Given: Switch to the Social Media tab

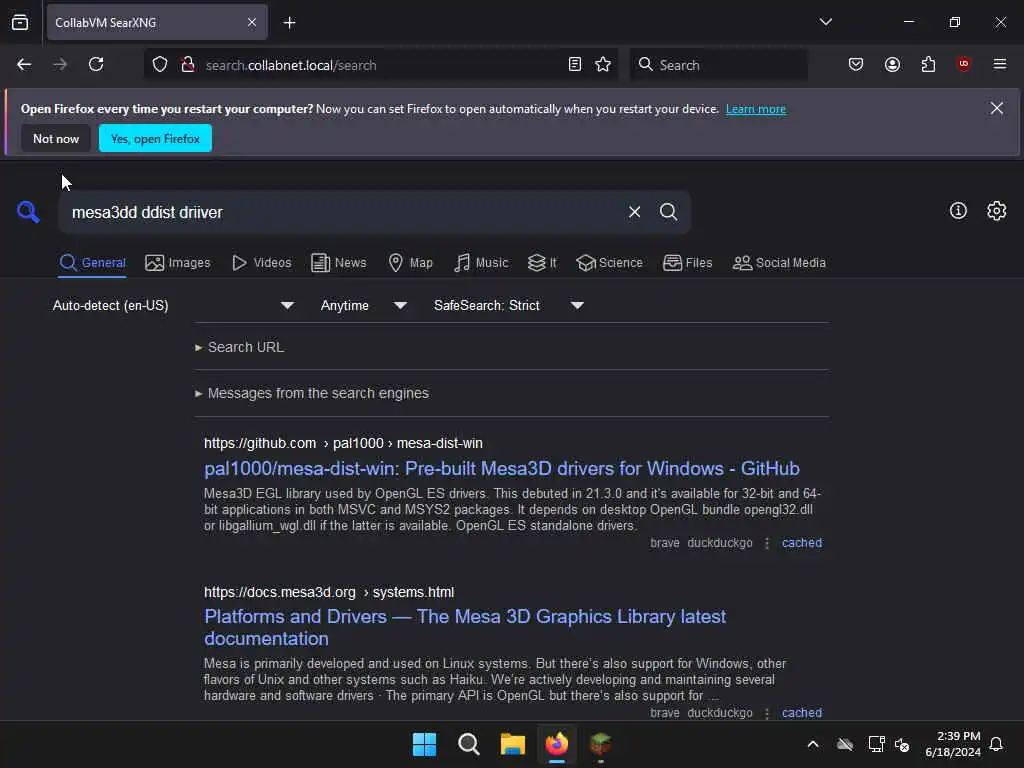Looking at the screenshot, I should coord(779,263).
